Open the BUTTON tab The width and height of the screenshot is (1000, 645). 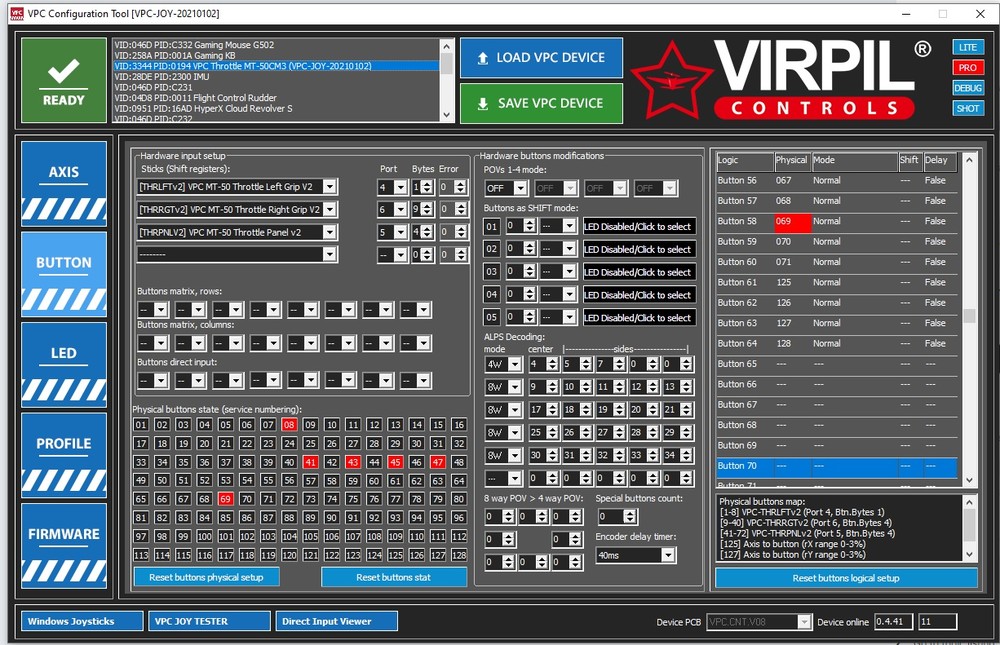[x=64, y=274]
